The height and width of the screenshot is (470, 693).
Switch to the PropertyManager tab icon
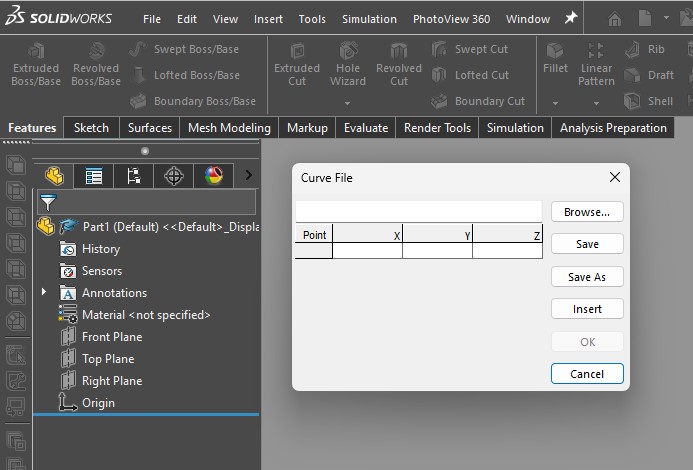pos(94,176)
